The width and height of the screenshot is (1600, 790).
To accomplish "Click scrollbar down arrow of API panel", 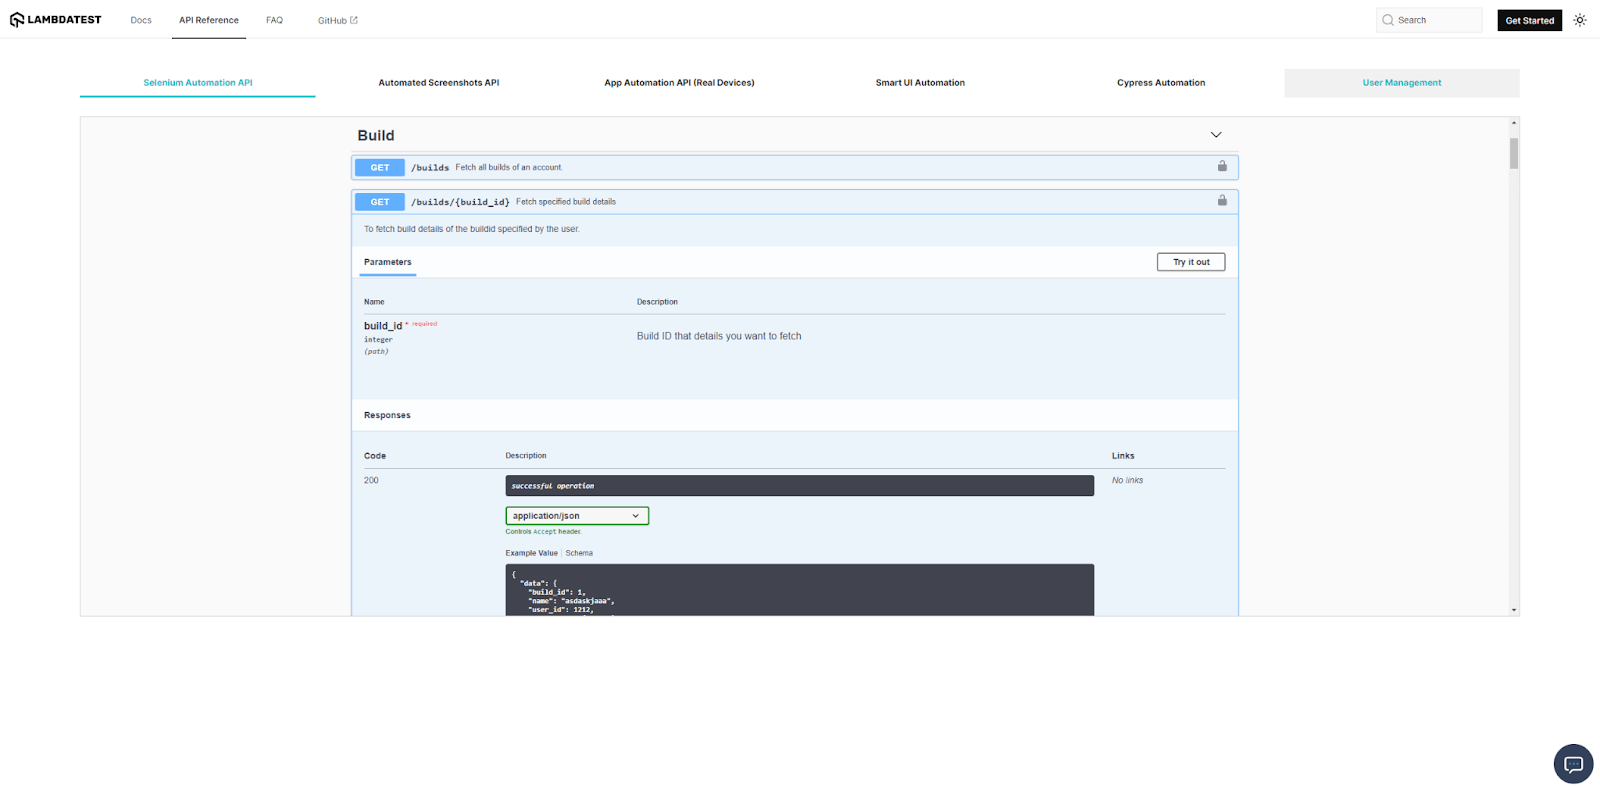I will coord(1514,610).
